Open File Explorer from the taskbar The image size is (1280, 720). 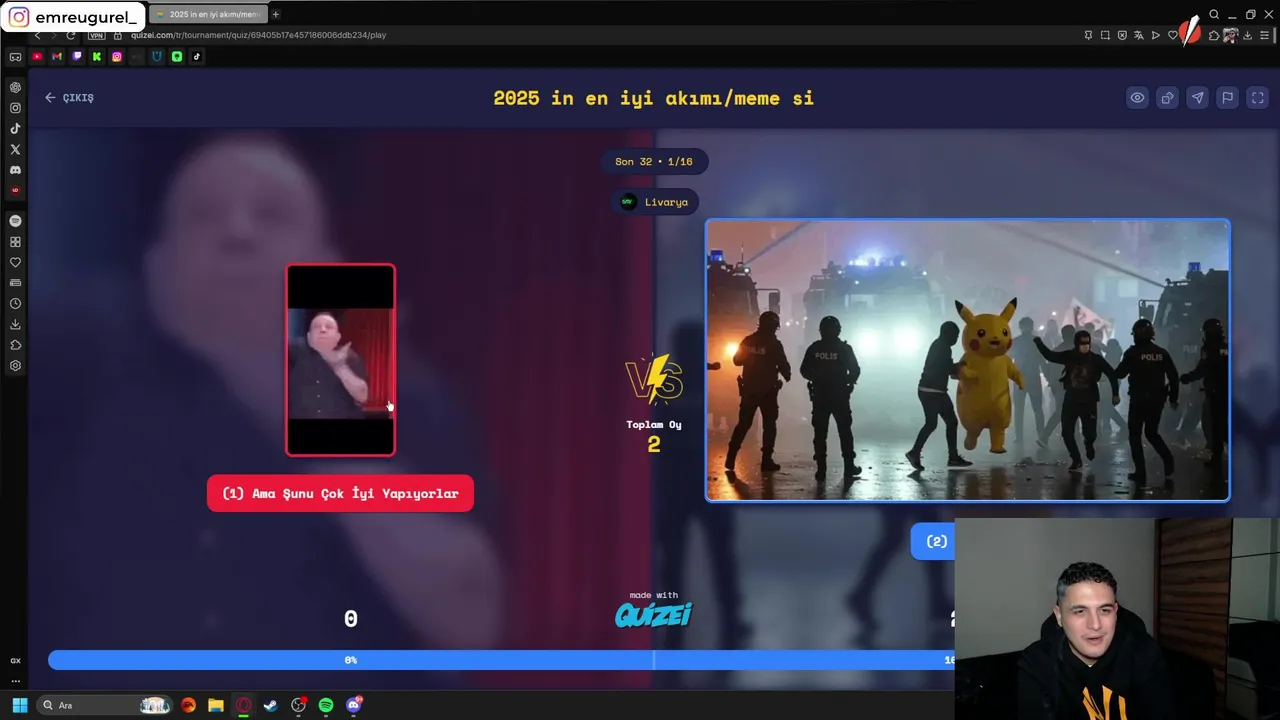tap(215, 705)
